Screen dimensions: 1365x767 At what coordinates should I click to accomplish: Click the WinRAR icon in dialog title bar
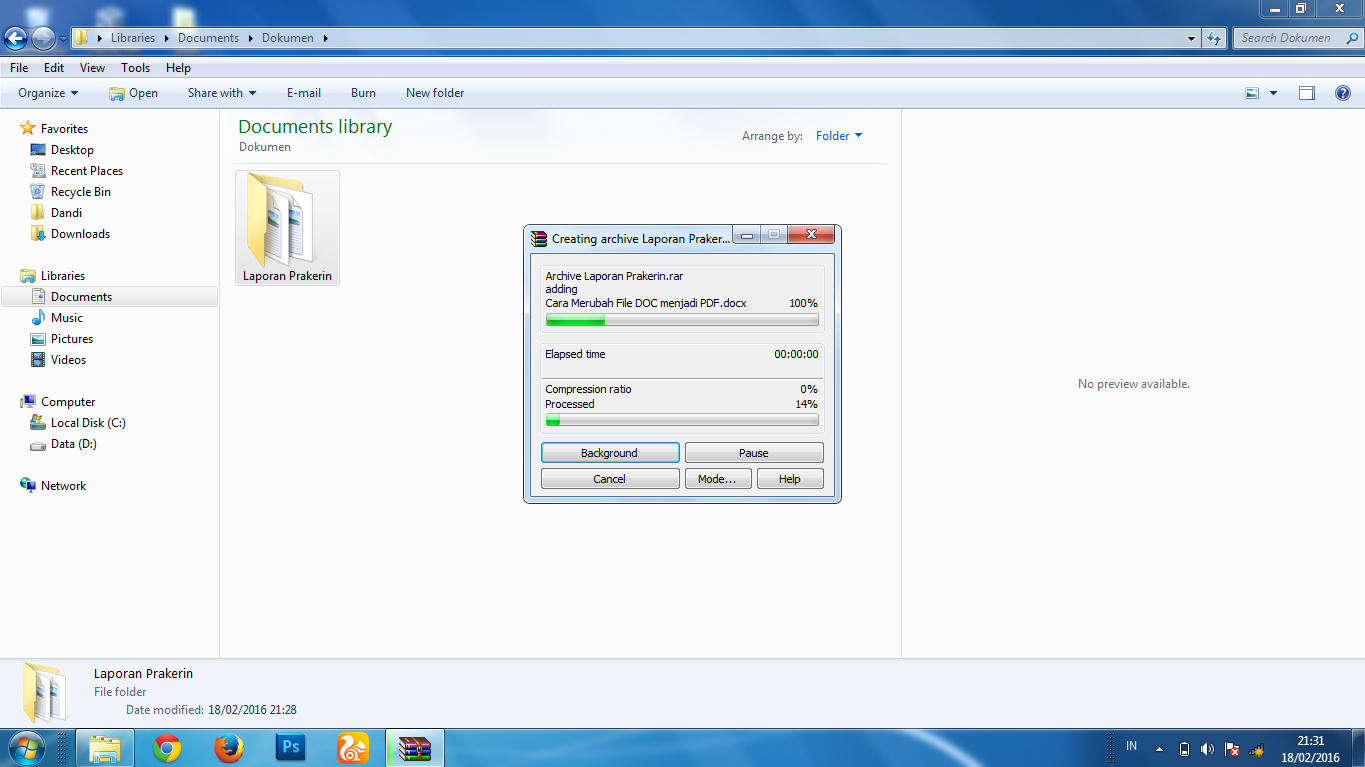pos(540,239)
